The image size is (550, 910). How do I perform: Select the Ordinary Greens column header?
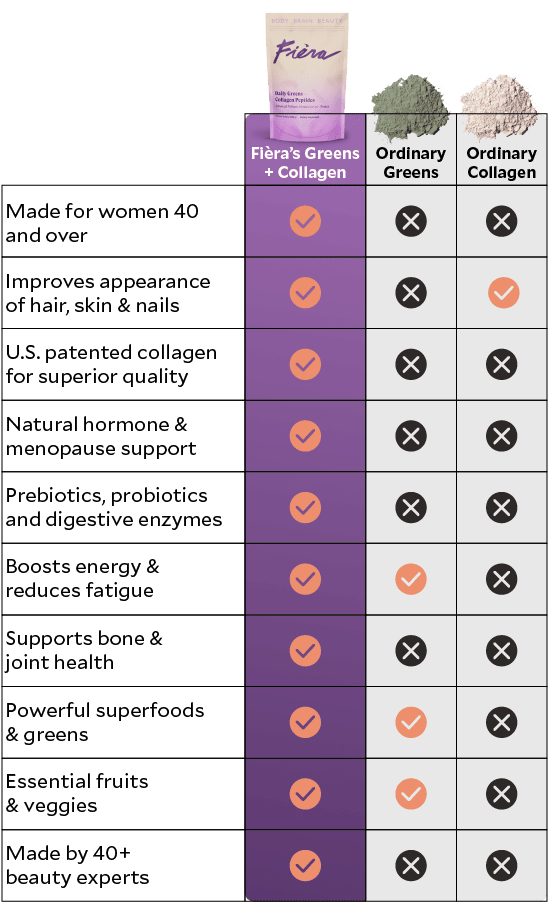pos(411,162)
